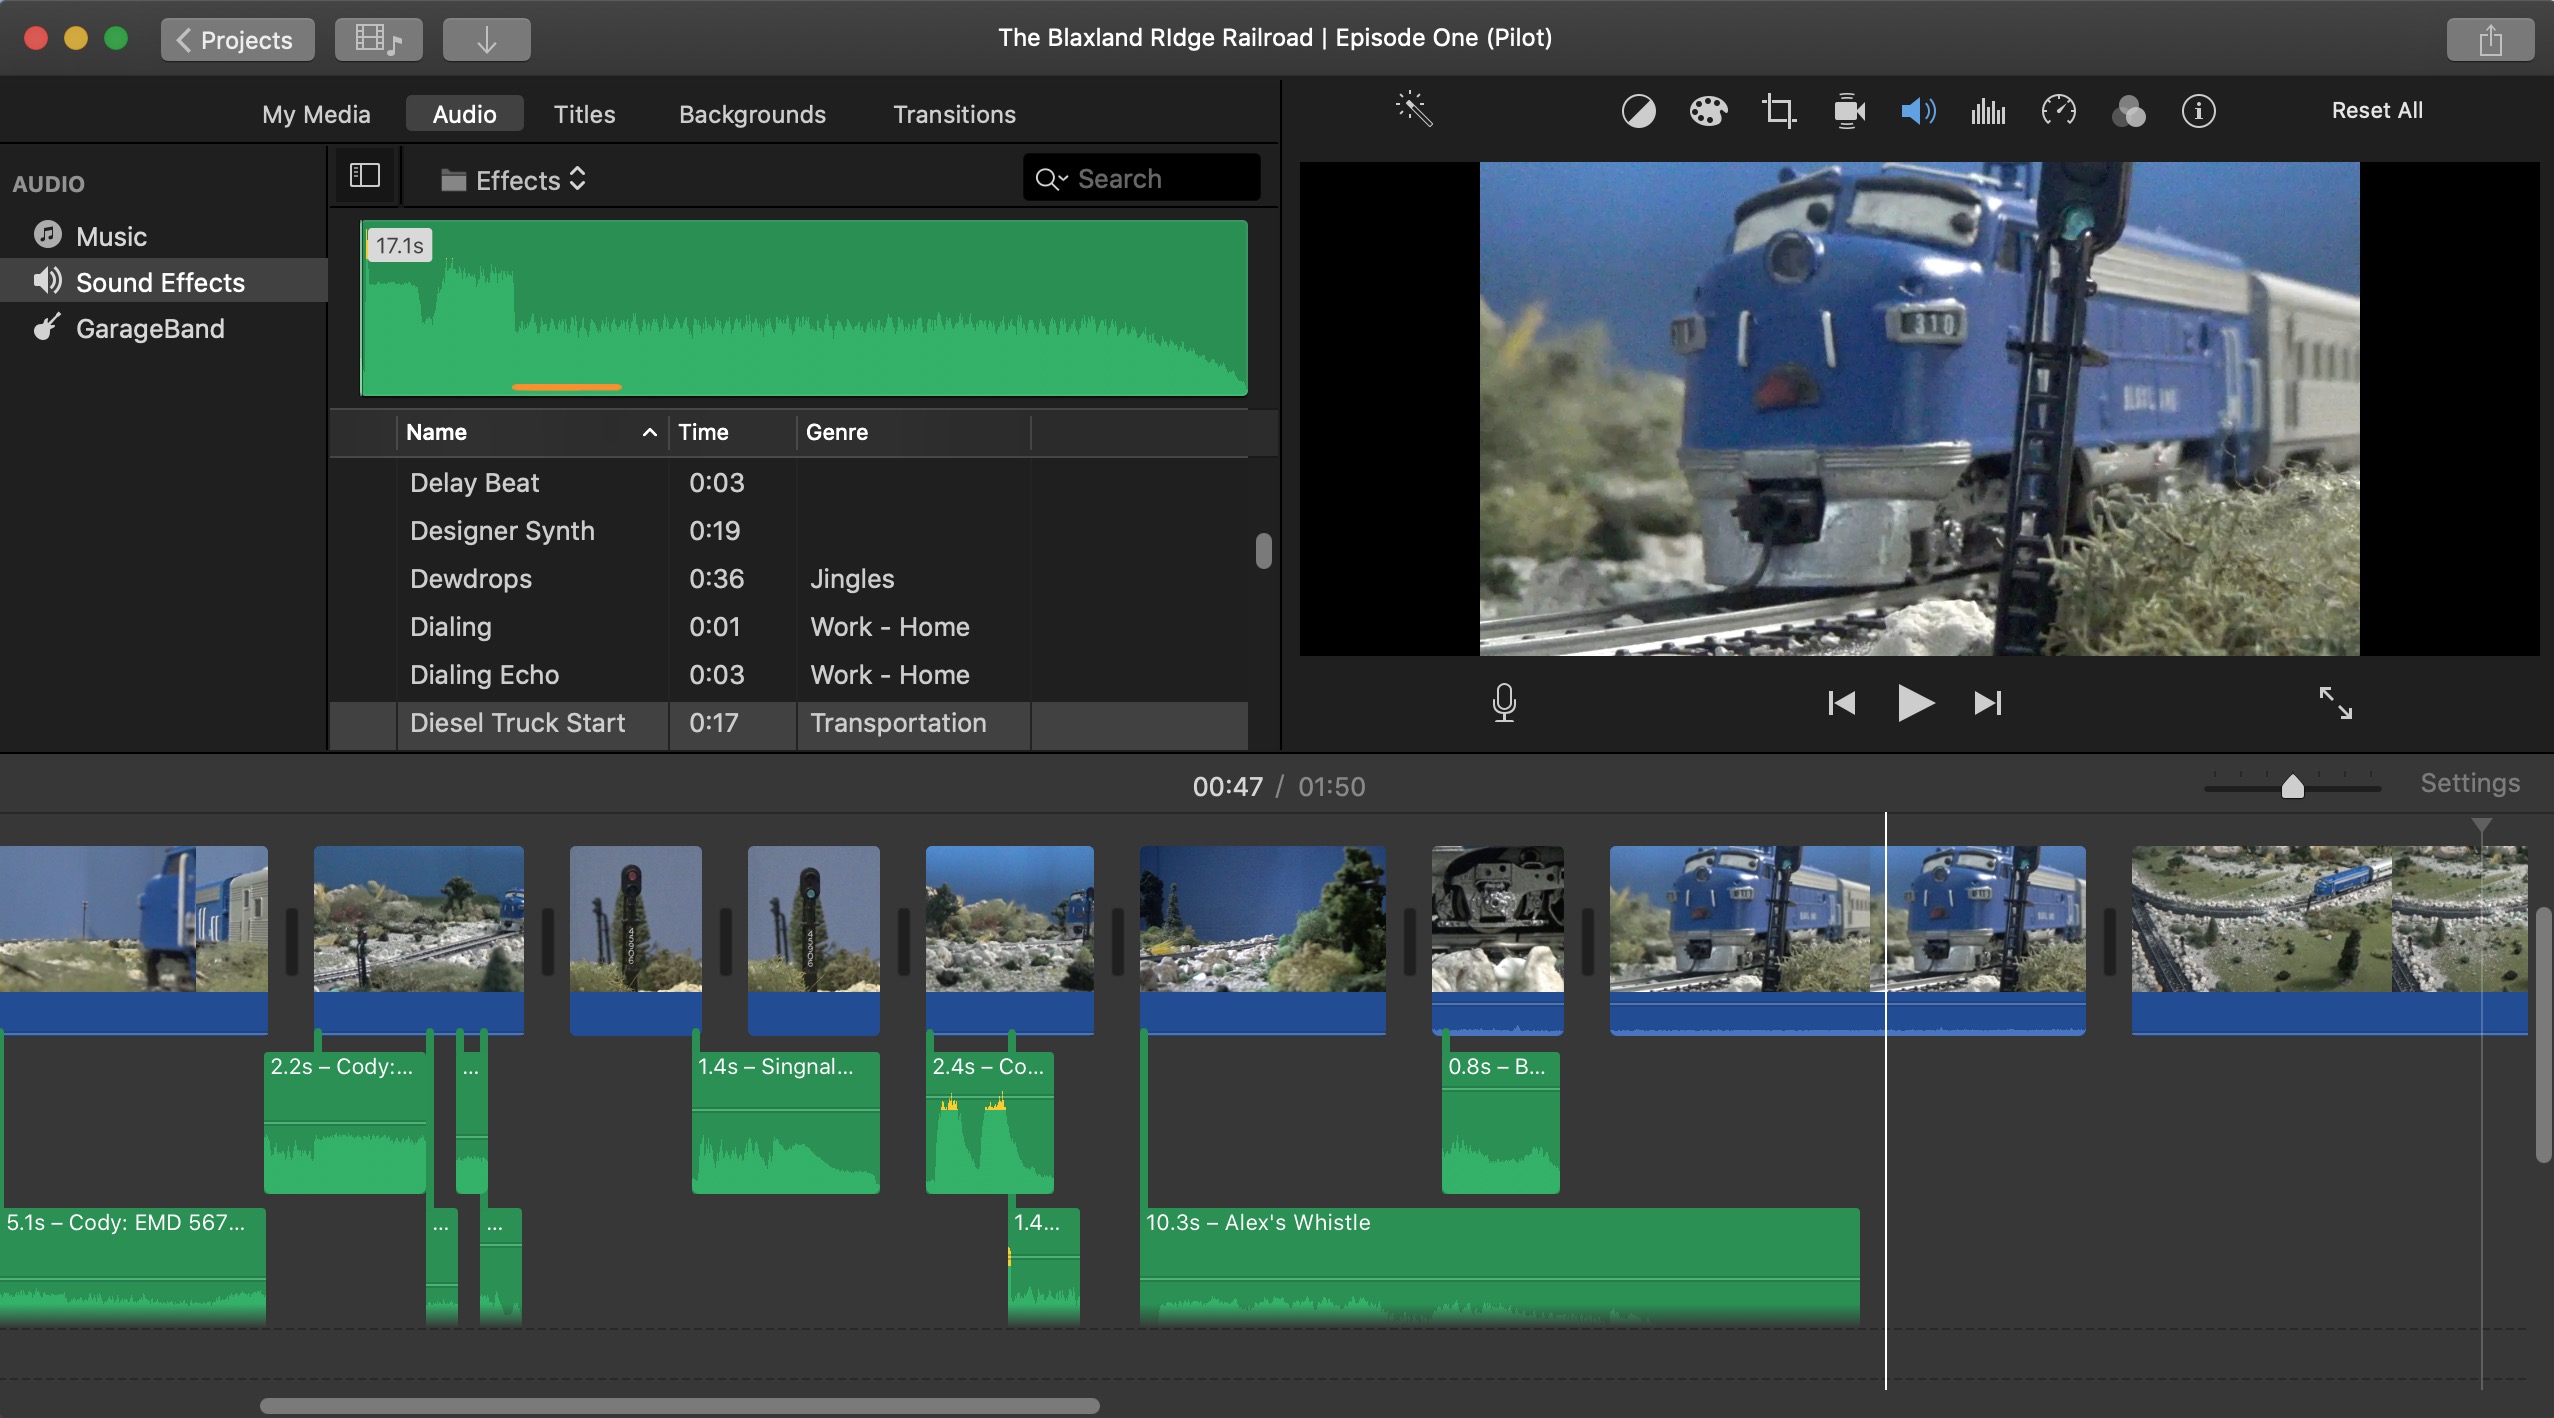
Task: Open the stabilization camera icon
Action: (x=1849, y=111)
